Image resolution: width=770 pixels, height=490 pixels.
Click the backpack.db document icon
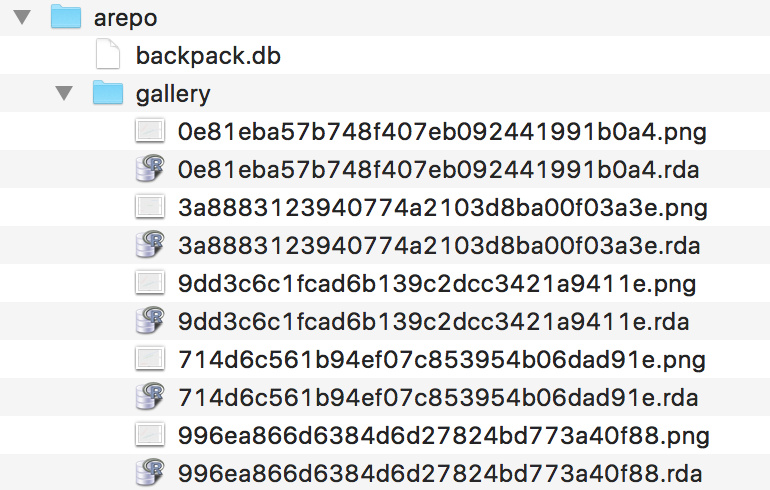click(x=108, y=55)
